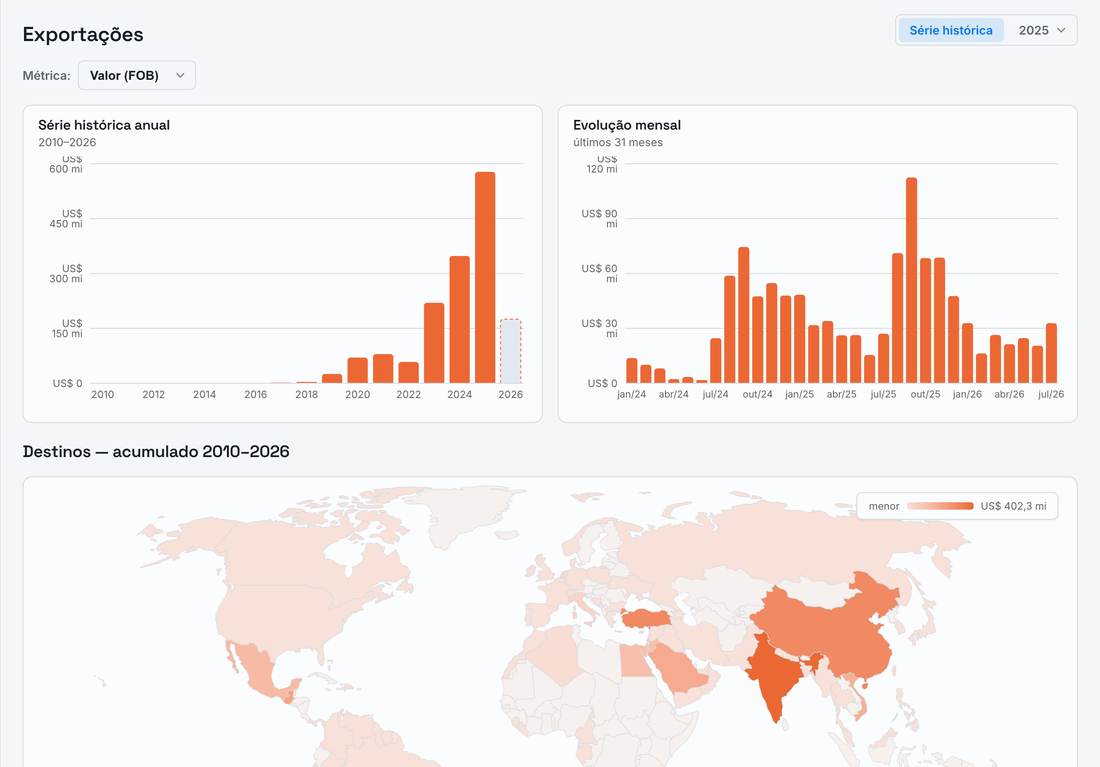Open the Valor (FOB) metric dropdown
The height and width of the screenshot is (767, 1100).
(137, 75)
